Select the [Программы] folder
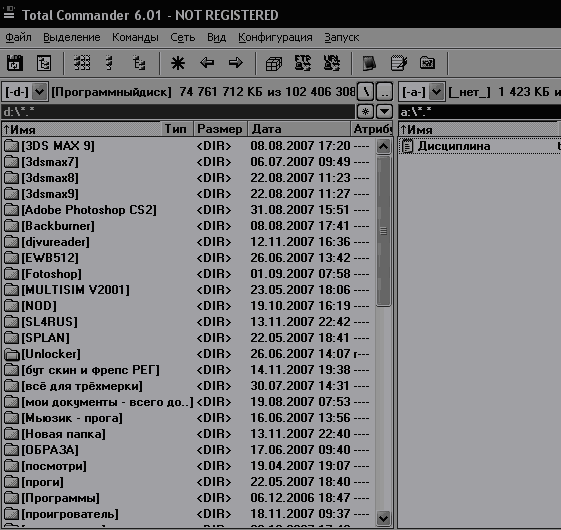 pos(188,498)
